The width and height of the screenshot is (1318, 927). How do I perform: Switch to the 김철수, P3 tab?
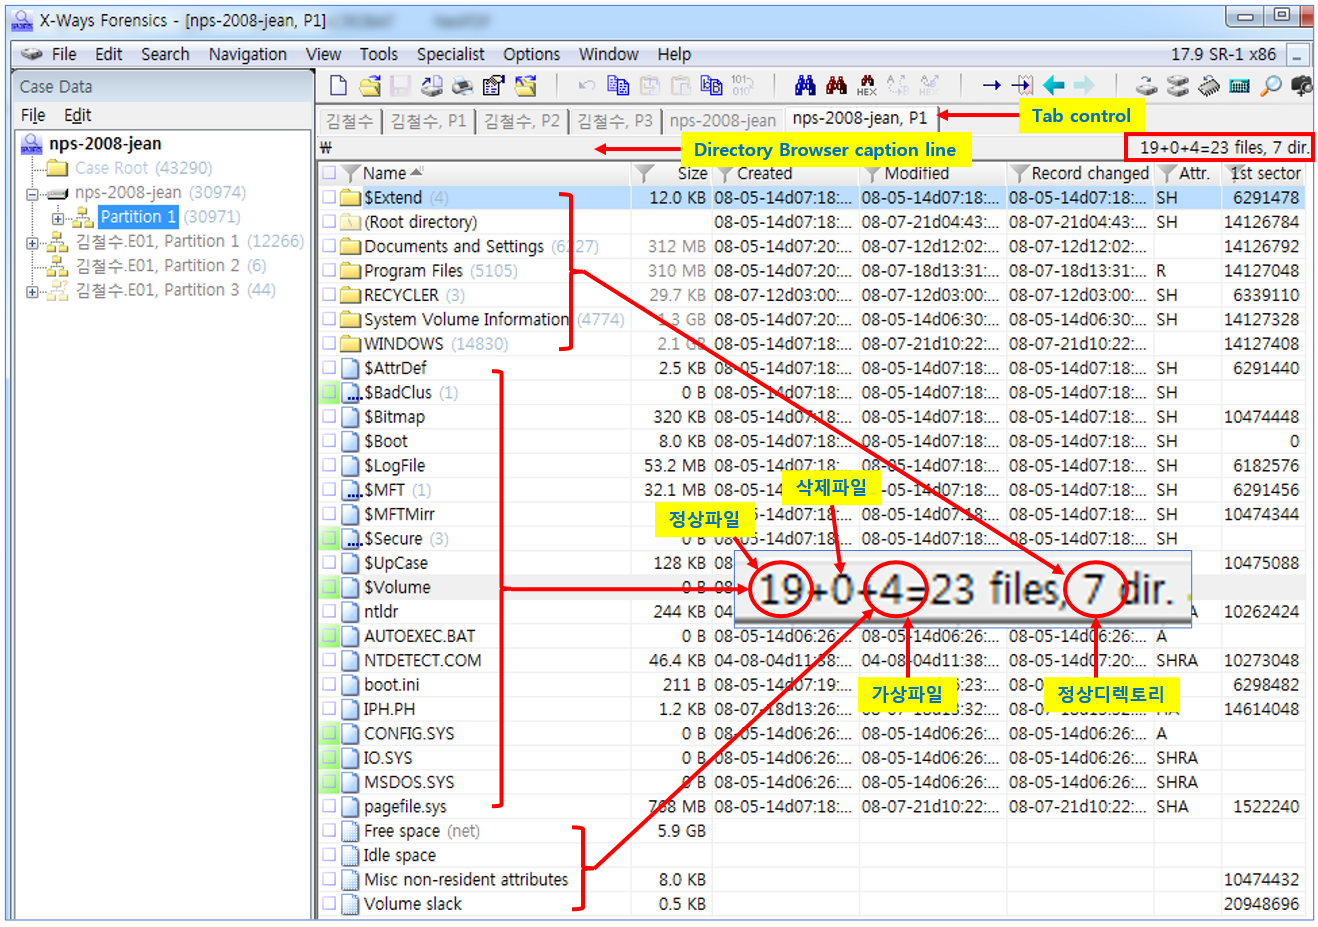614,121
